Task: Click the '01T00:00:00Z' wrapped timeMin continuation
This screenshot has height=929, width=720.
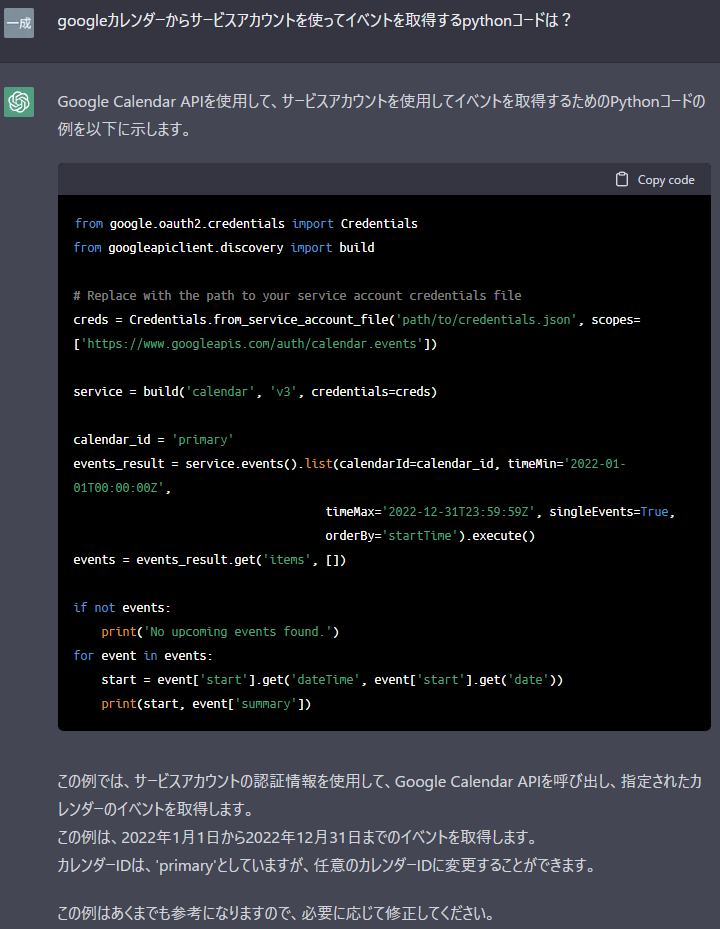Action: 119,488
